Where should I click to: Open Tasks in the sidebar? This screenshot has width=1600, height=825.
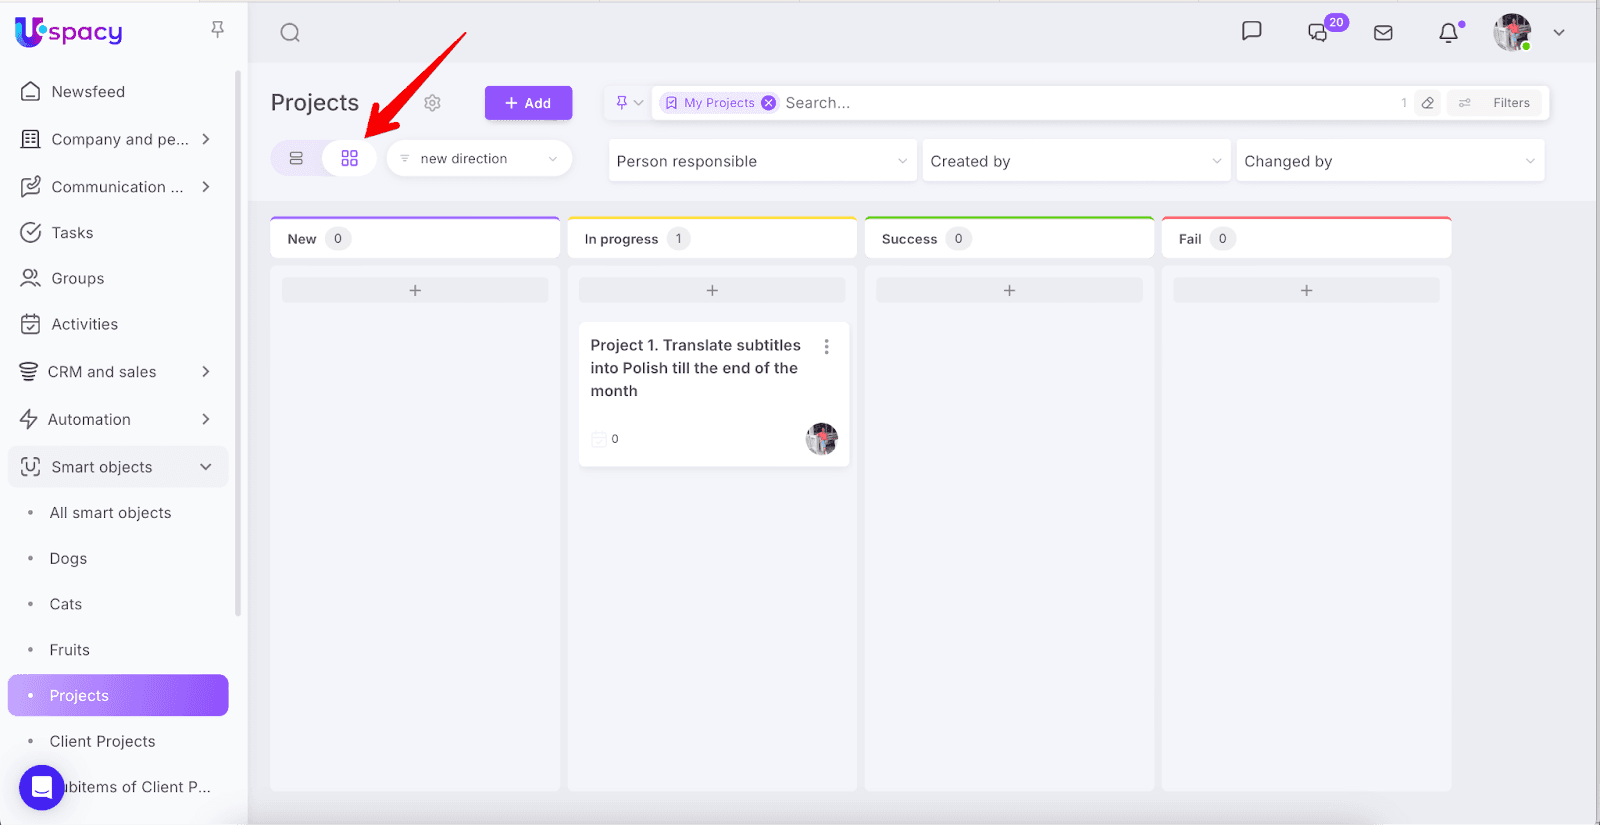(x=72, y=233)
